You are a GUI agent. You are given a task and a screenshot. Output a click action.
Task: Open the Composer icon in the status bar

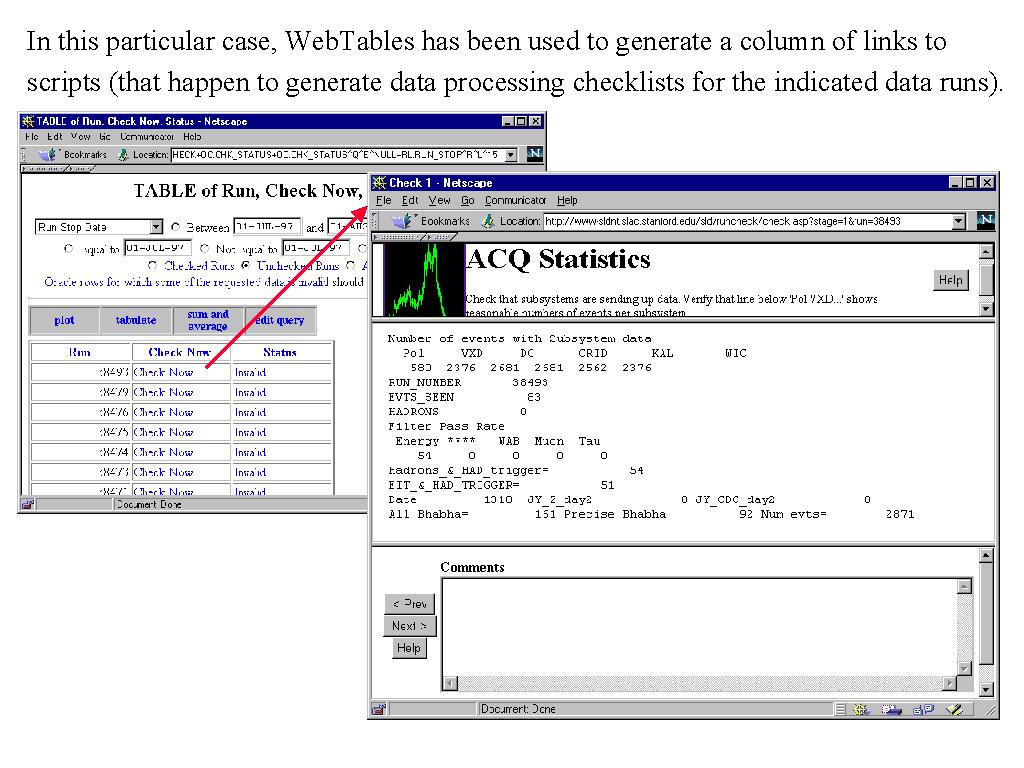tap(955, 709)
